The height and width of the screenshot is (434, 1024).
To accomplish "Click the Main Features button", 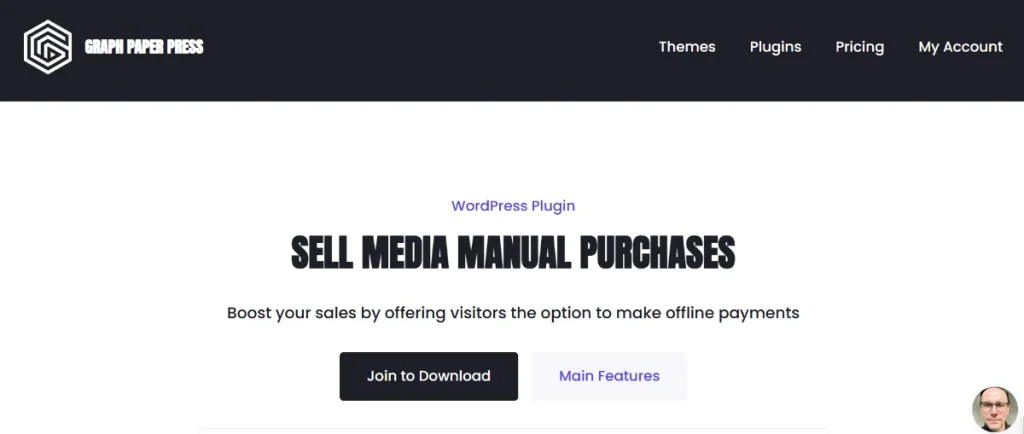I will (609, 376).
